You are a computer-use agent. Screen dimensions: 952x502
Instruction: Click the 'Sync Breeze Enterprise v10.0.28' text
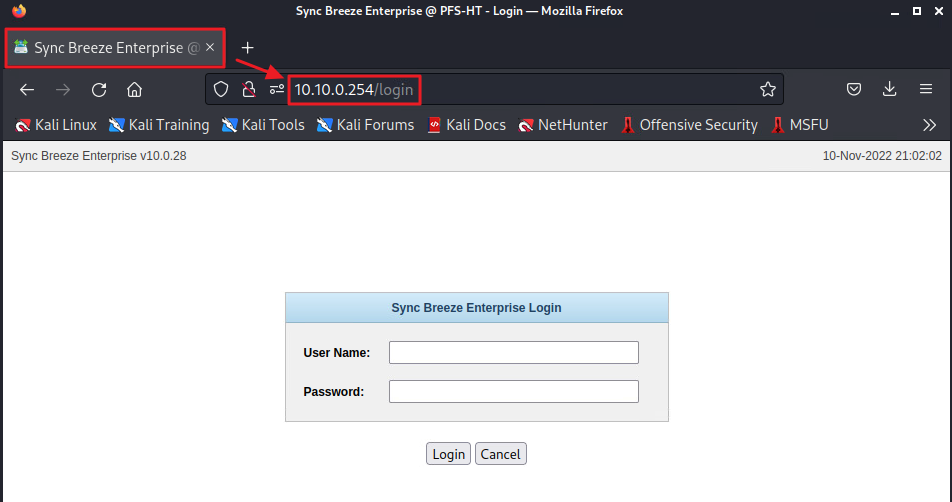pyautogui.click(x=99, y=156)
